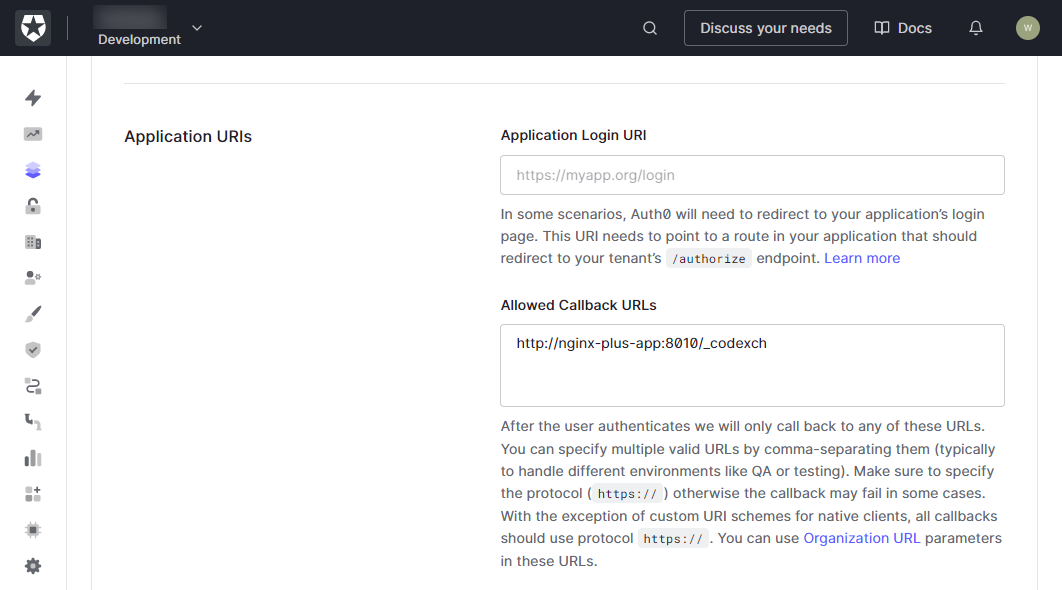Open the Extensions chip icon

33,529
